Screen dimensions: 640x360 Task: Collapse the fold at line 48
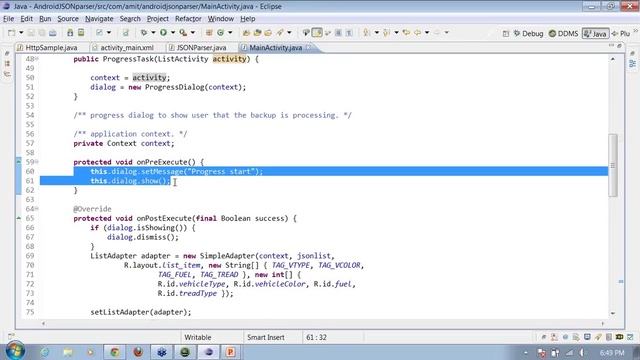coord(37,59)
